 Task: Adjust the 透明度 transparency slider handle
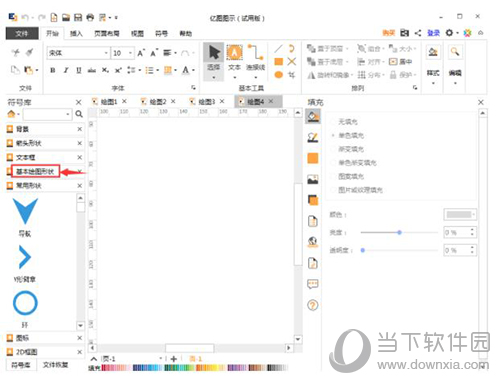coord(363,250)
